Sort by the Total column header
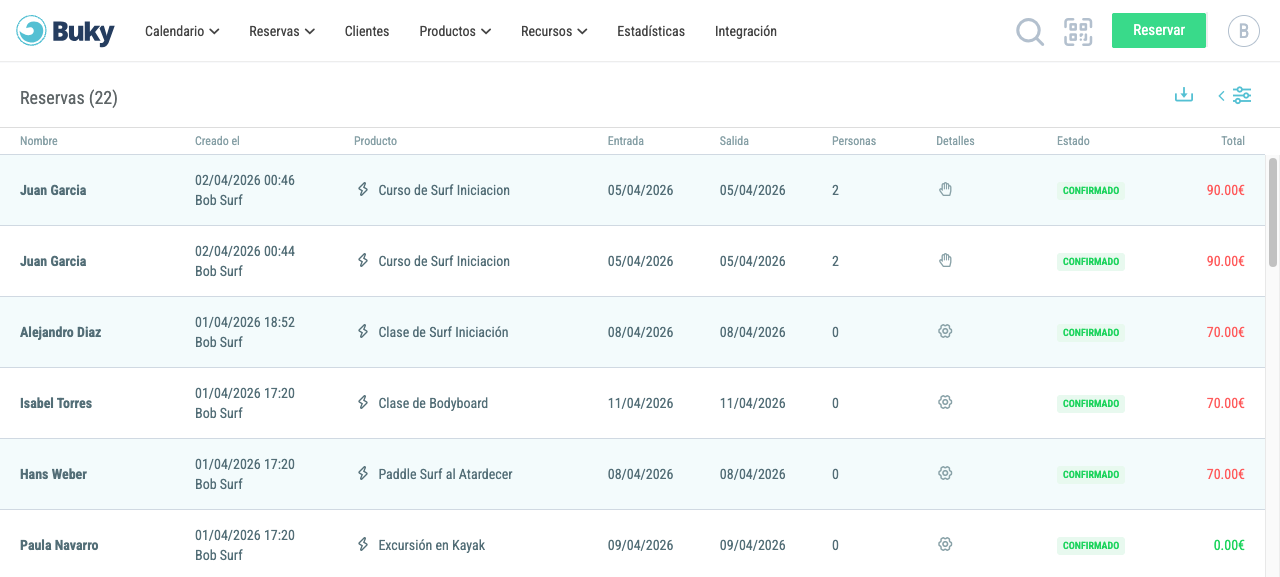 [1233, 141]
